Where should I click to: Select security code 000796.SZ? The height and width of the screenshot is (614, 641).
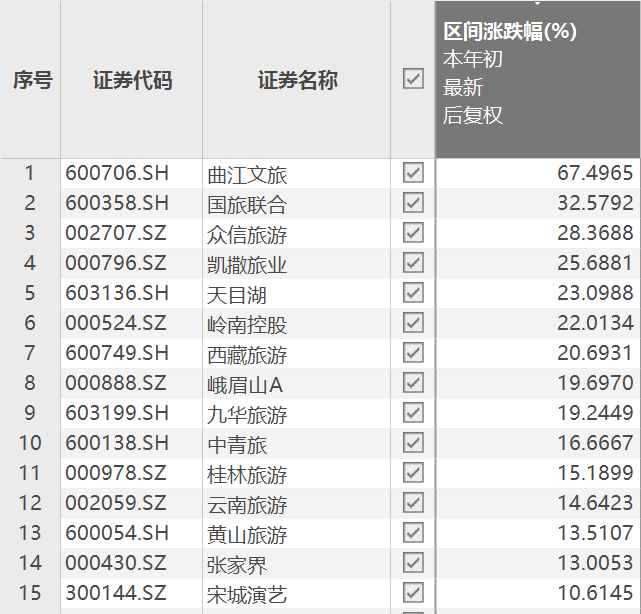tap(116, 263)
